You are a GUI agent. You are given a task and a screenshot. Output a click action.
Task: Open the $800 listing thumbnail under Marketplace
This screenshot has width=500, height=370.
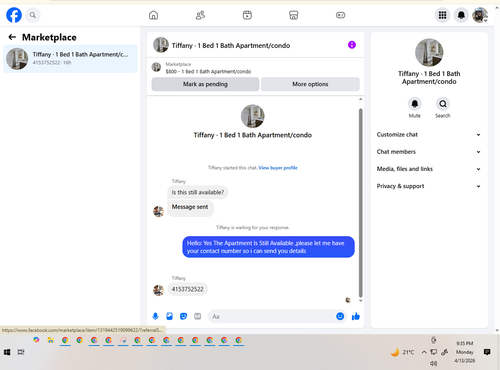click(x=156, y=67)
